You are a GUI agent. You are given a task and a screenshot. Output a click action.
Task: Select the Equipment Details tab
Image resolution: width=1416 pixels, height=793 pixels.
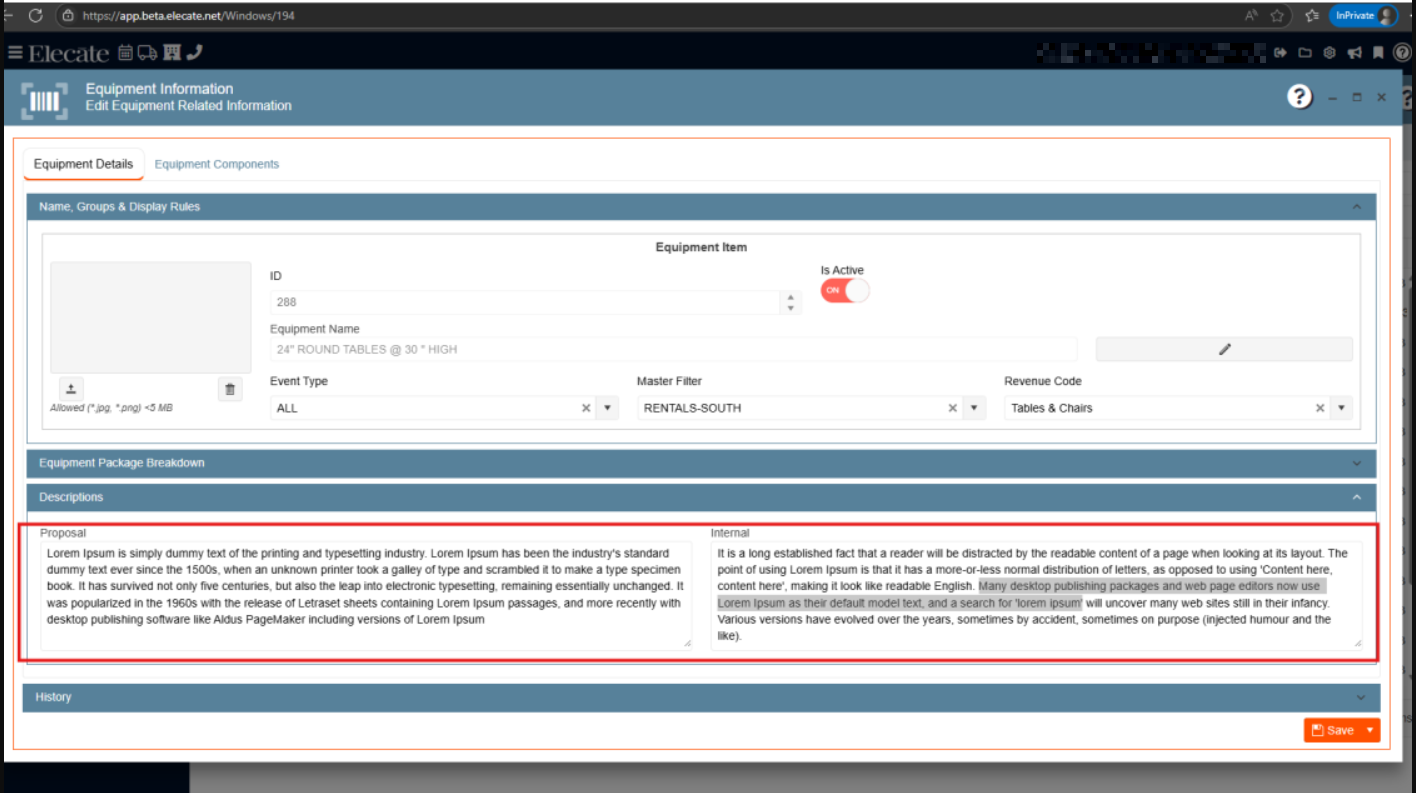point(83,164)
